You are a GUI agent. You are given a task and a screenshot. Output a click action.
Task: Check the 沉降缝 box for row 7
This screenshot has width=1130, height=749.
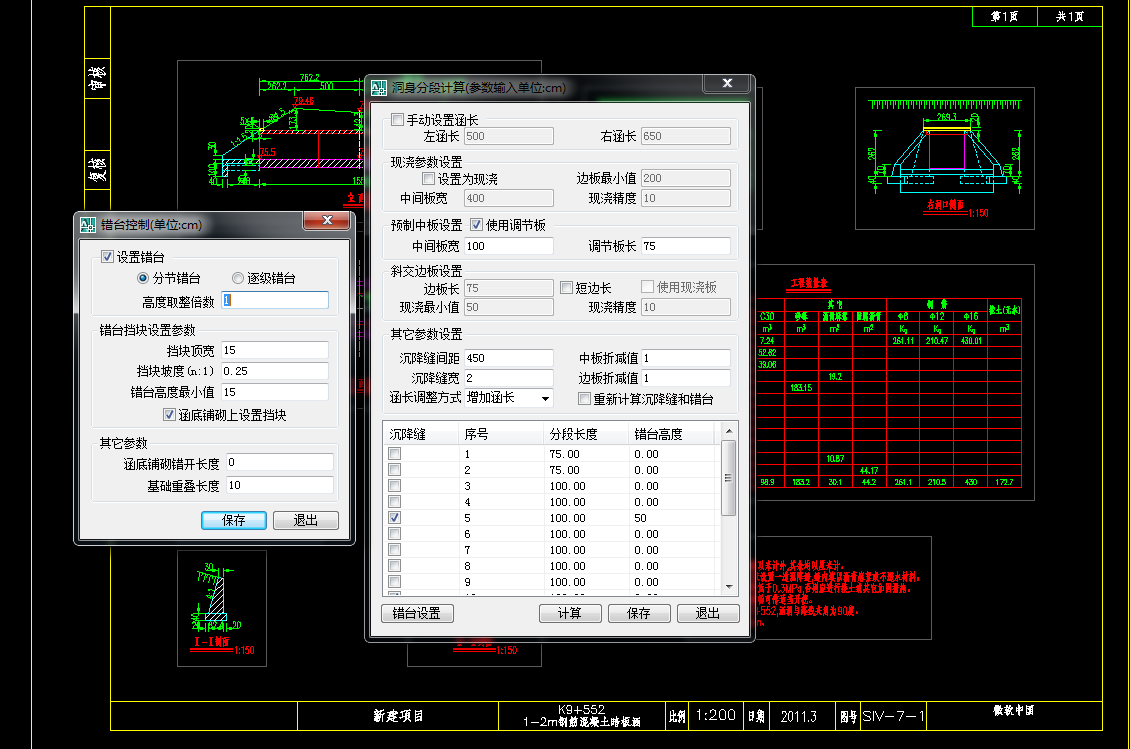394,550
